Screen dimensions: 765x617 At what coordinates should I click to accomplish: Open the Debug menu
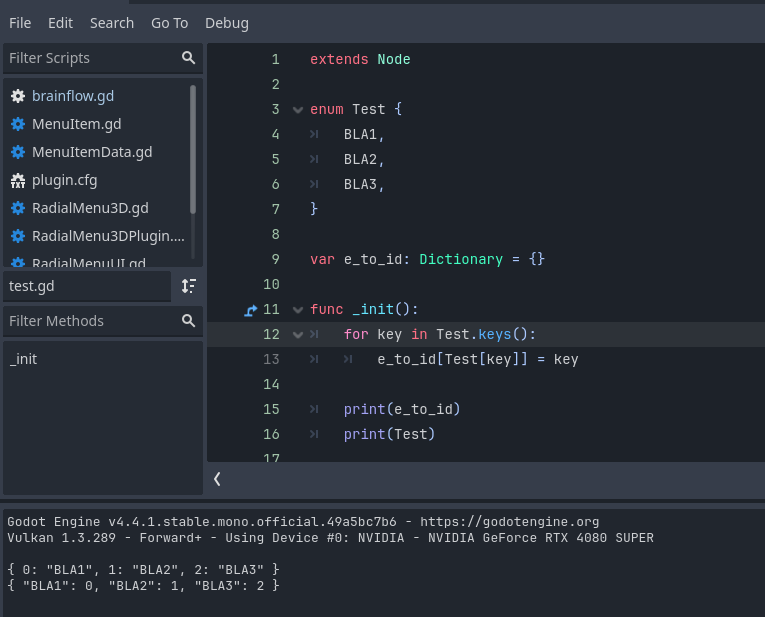(227, 22)
